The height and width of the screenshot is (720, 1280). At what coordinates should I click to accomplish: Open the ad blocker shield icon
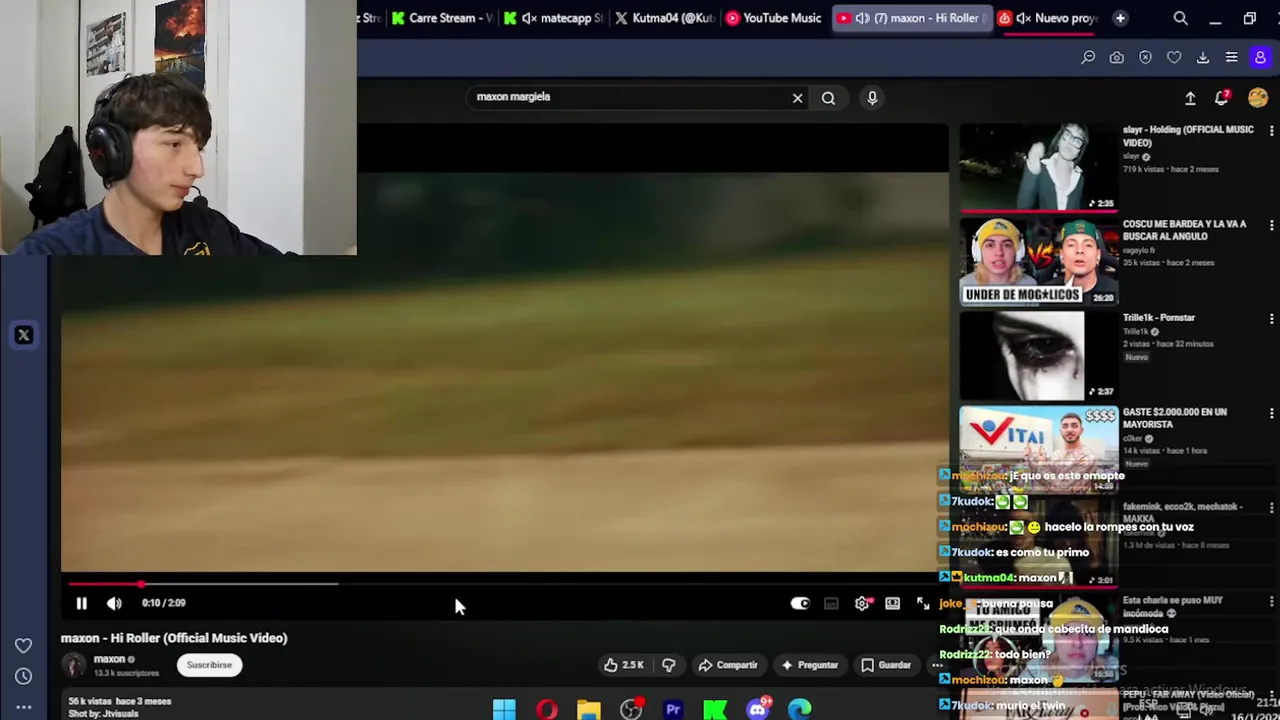point(1145,58)
